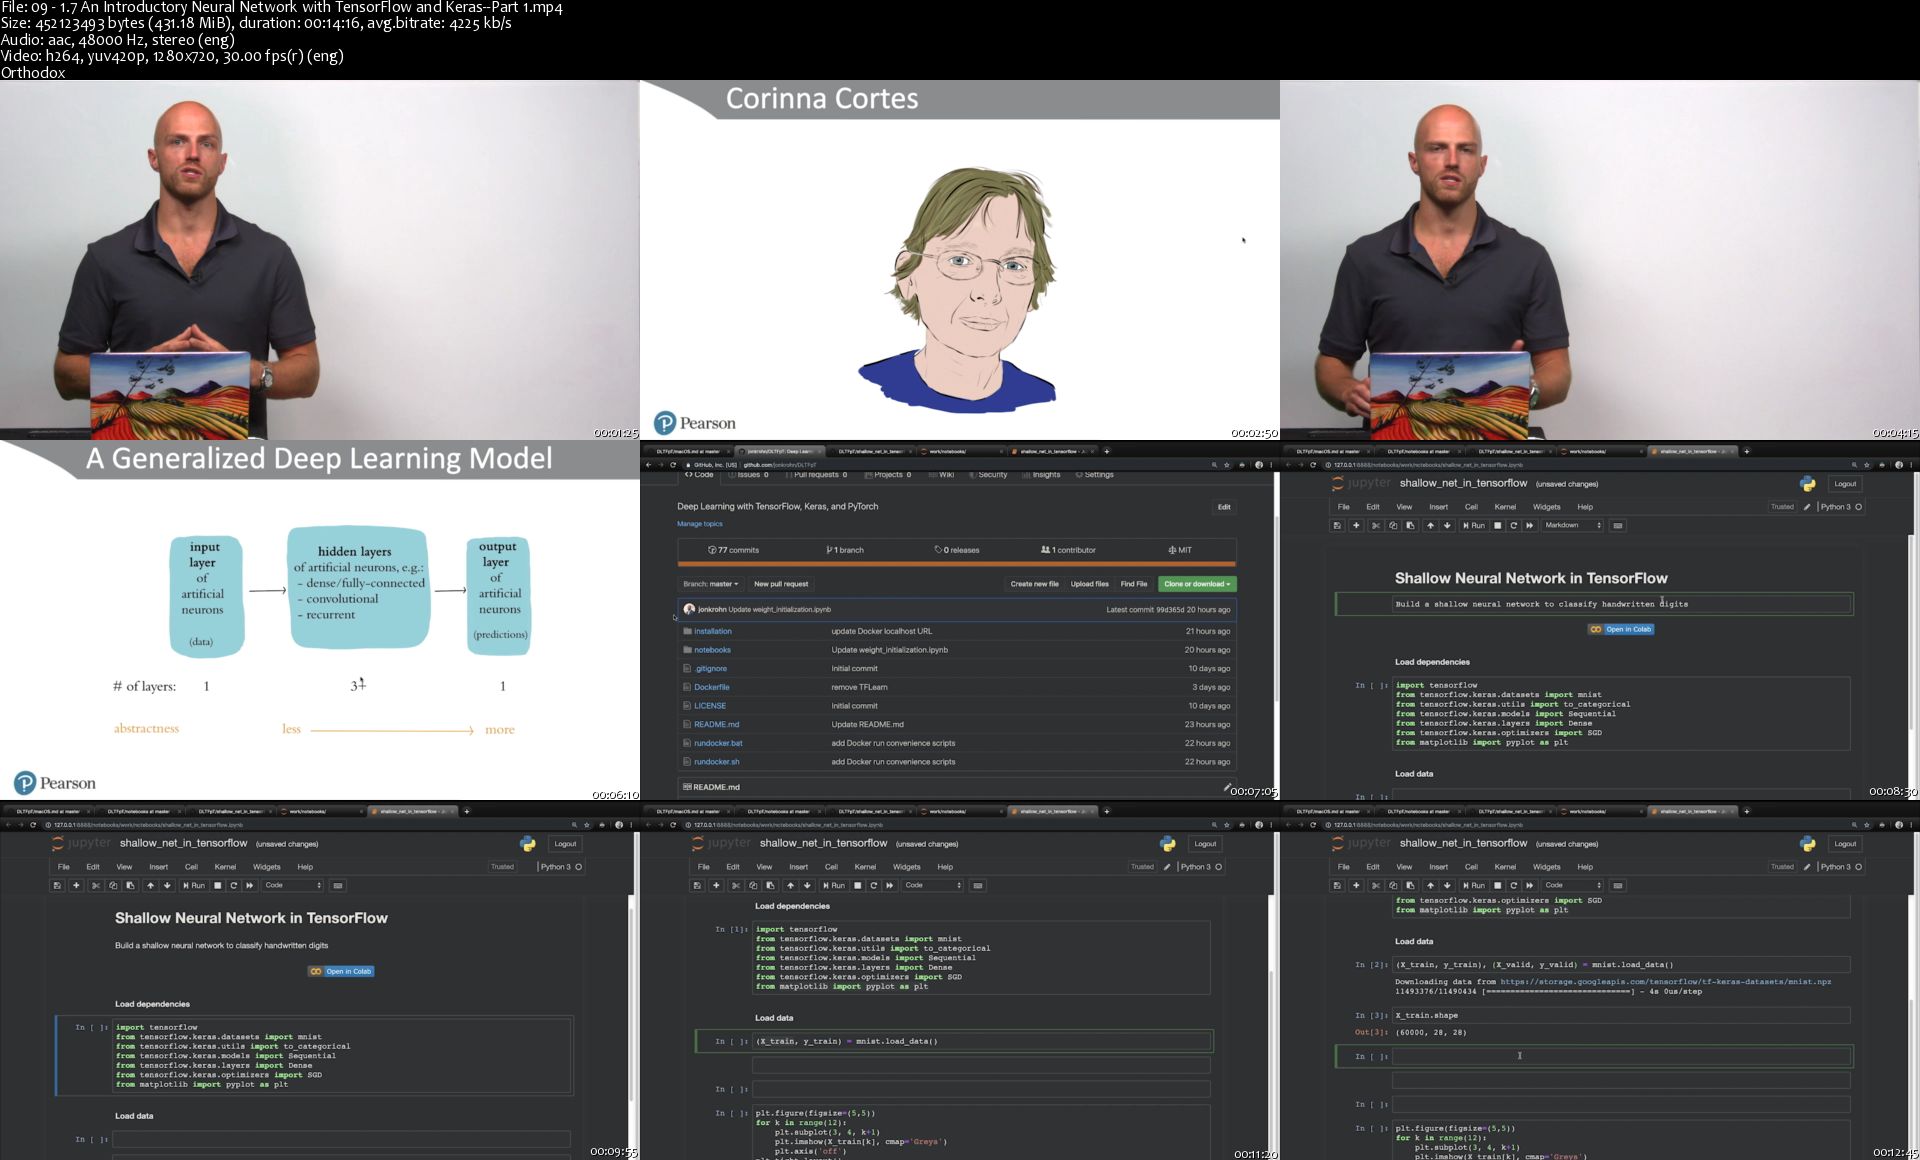Select presenter thumbnail at 00:01:25
This screenshot has height=1160, width=1920.
[x=320, y=260]
